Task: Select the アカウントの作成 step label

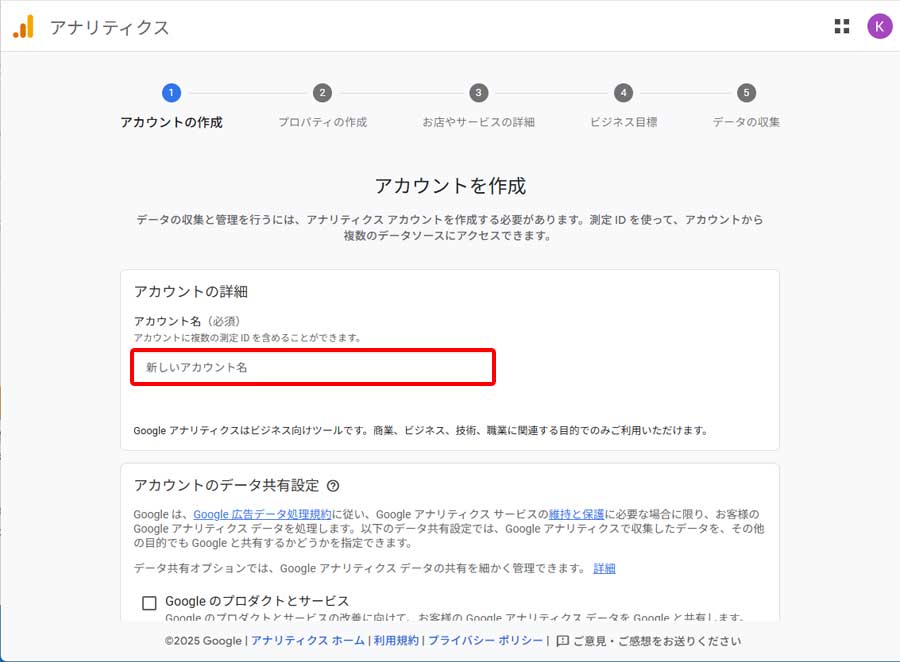Action: (170, 120)
